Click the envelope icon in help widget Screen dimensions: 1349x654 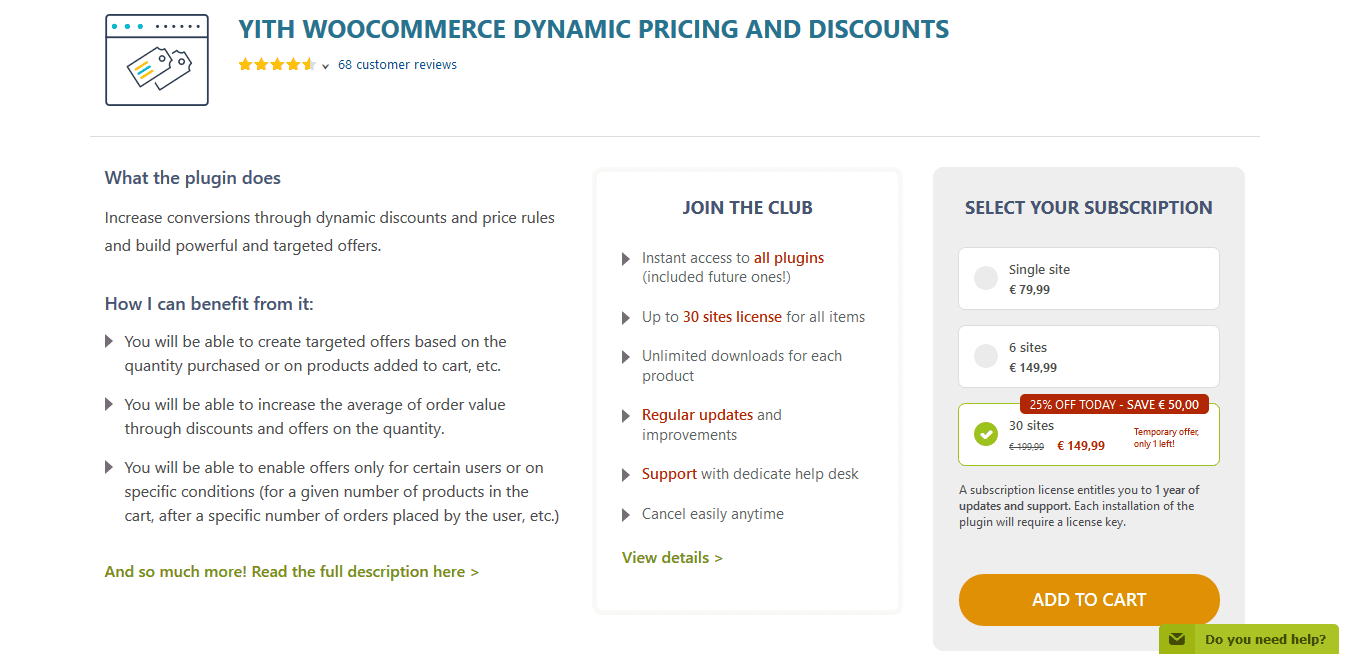(x=1177, y=639)
